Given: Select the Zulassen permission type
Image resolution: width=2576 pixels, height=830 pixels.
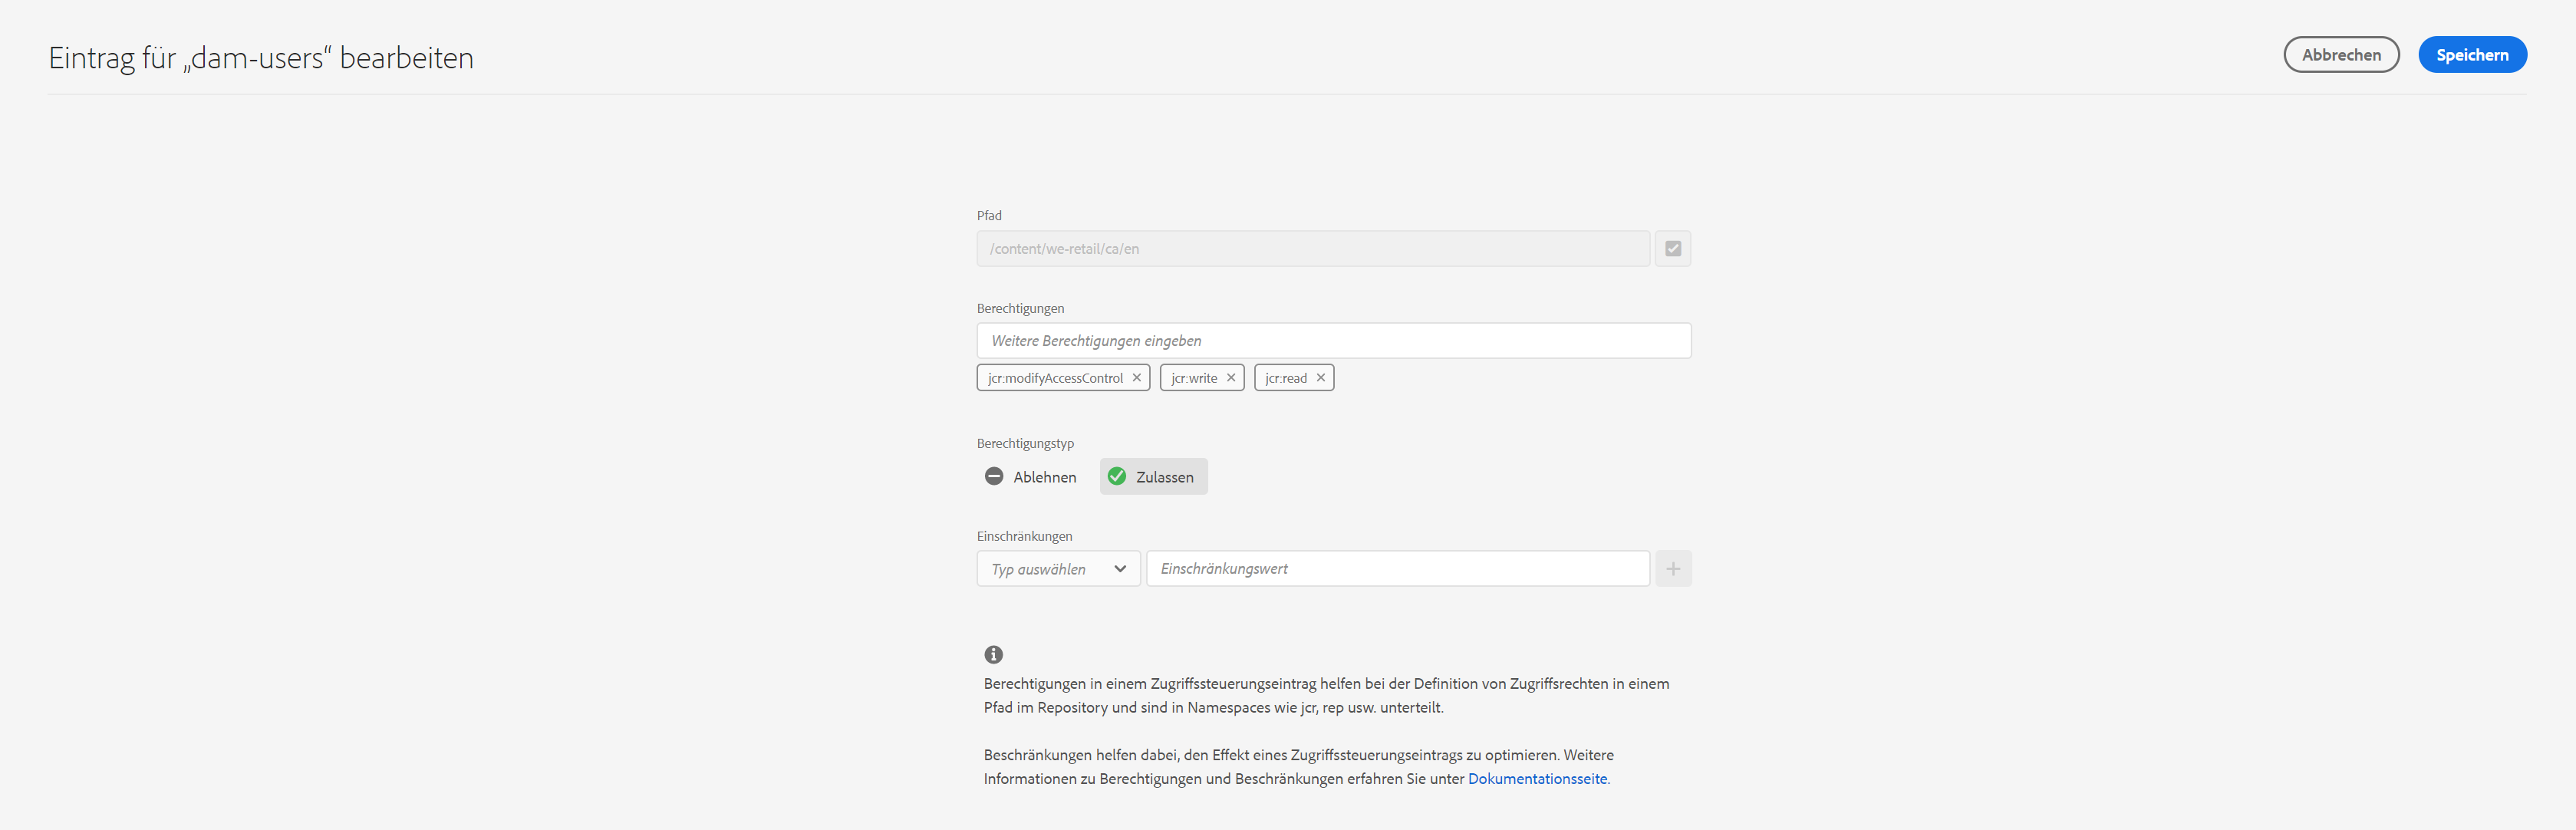Looking at the screenshot, I should (1164, 477).
